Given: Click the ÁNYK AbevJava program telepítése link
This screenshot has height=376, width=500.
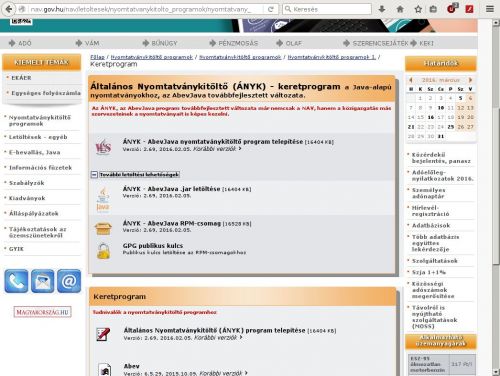Looking at the screenshot, I should (213, 142).
